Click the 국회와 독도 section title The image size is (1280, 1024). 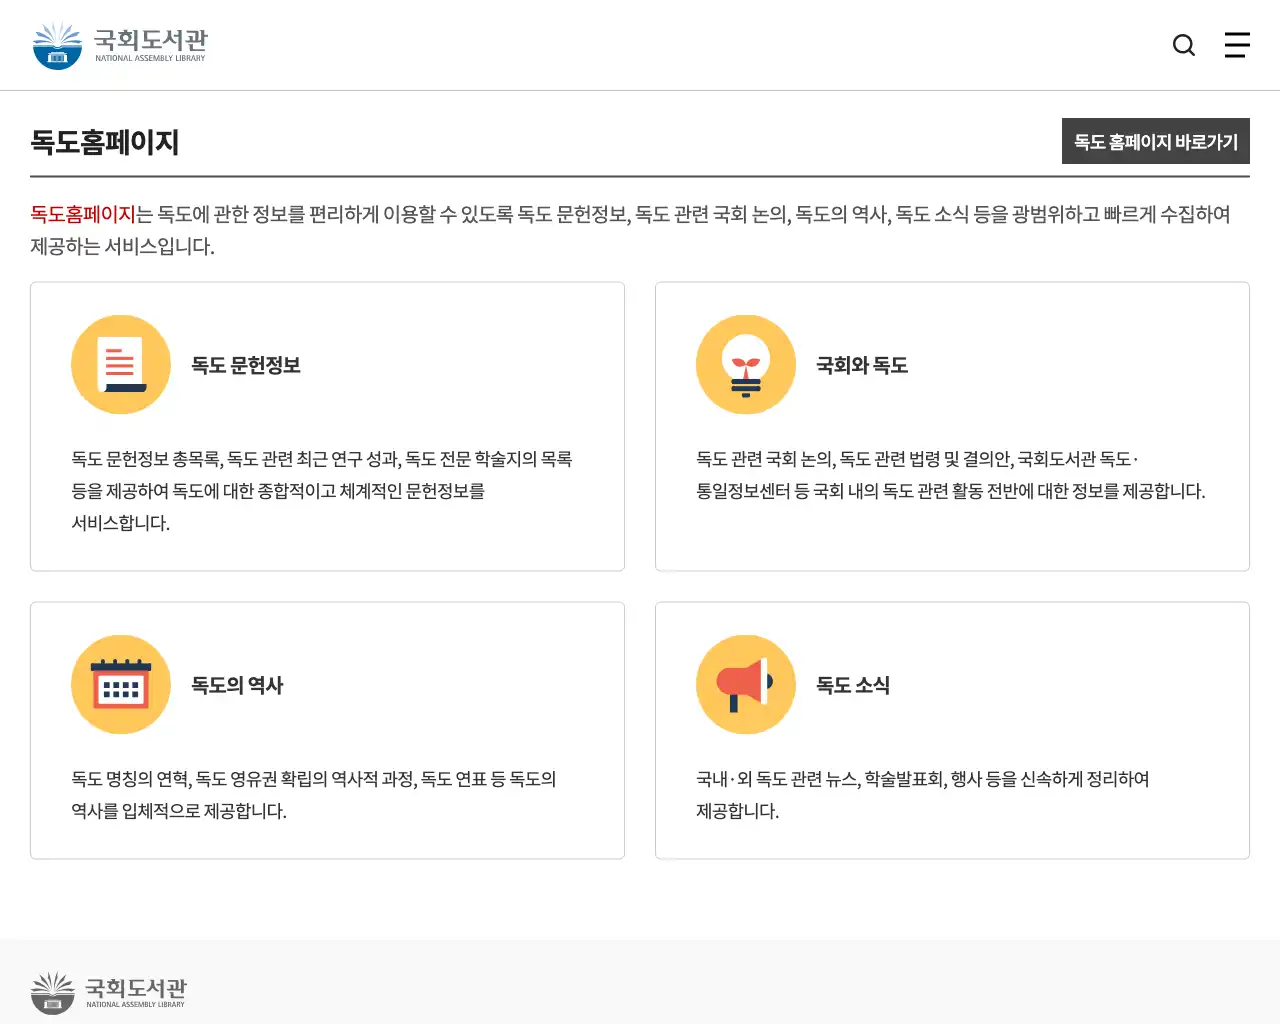(861, 365)
